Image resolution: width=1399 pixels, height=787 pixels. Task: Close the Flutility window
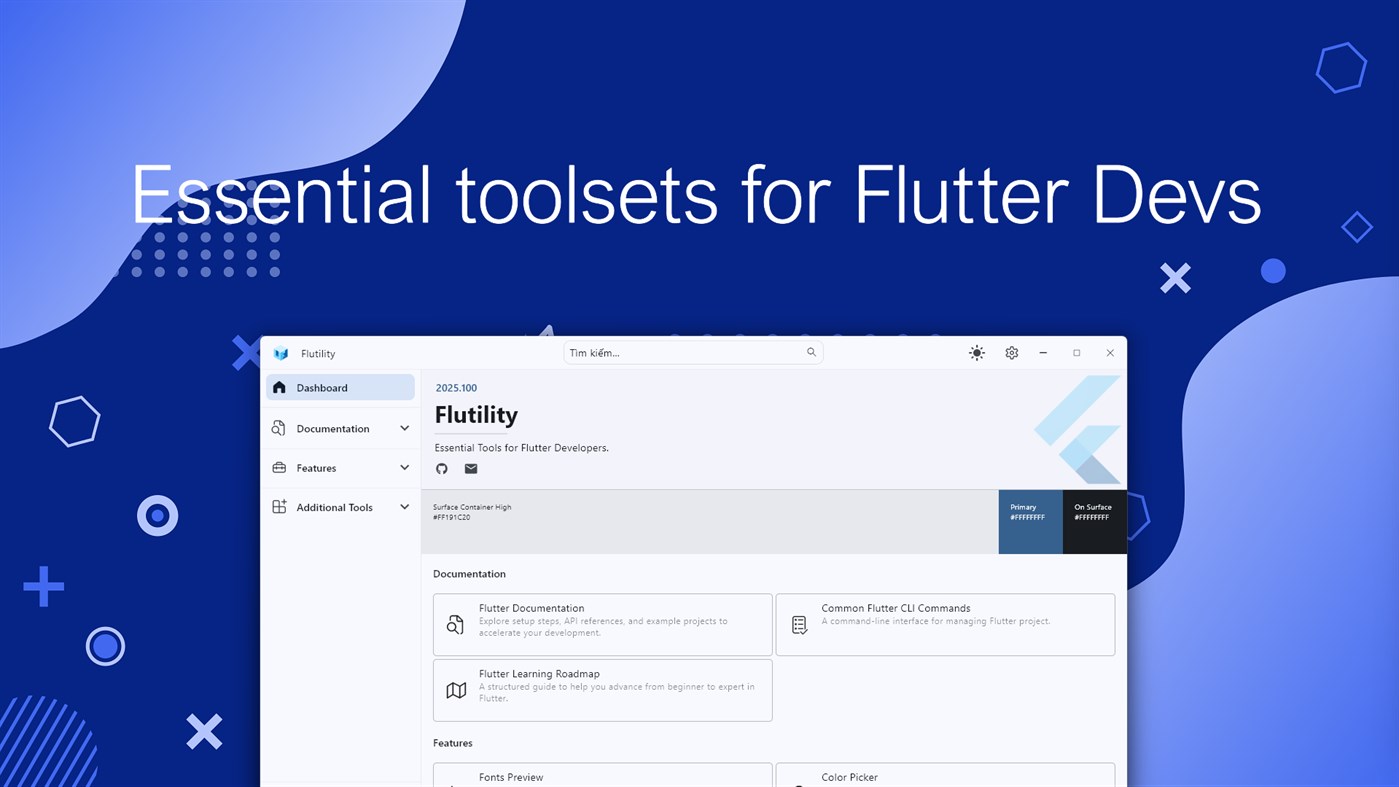1110,353
